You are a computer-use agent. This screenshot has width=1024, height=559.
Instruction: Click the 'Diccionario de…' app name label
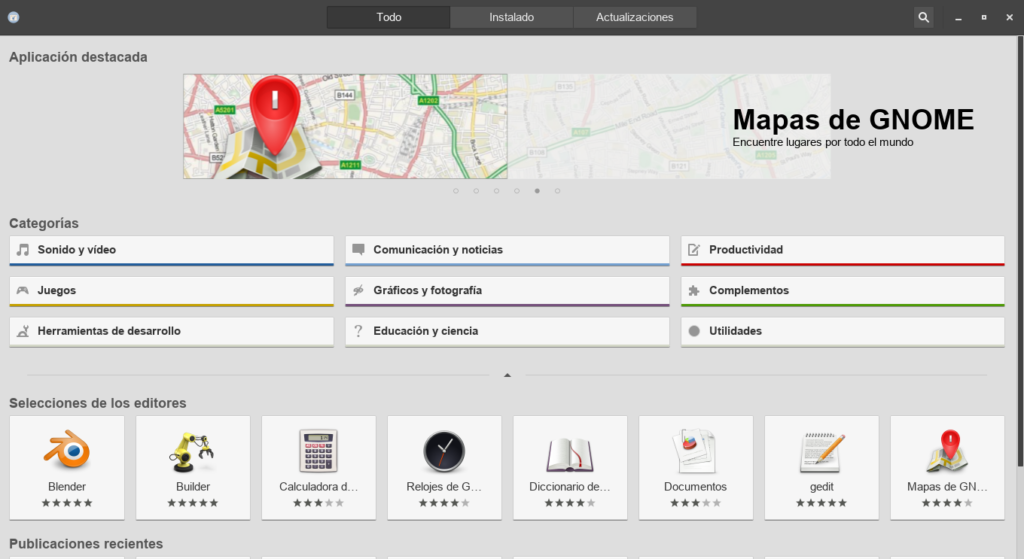569,487
